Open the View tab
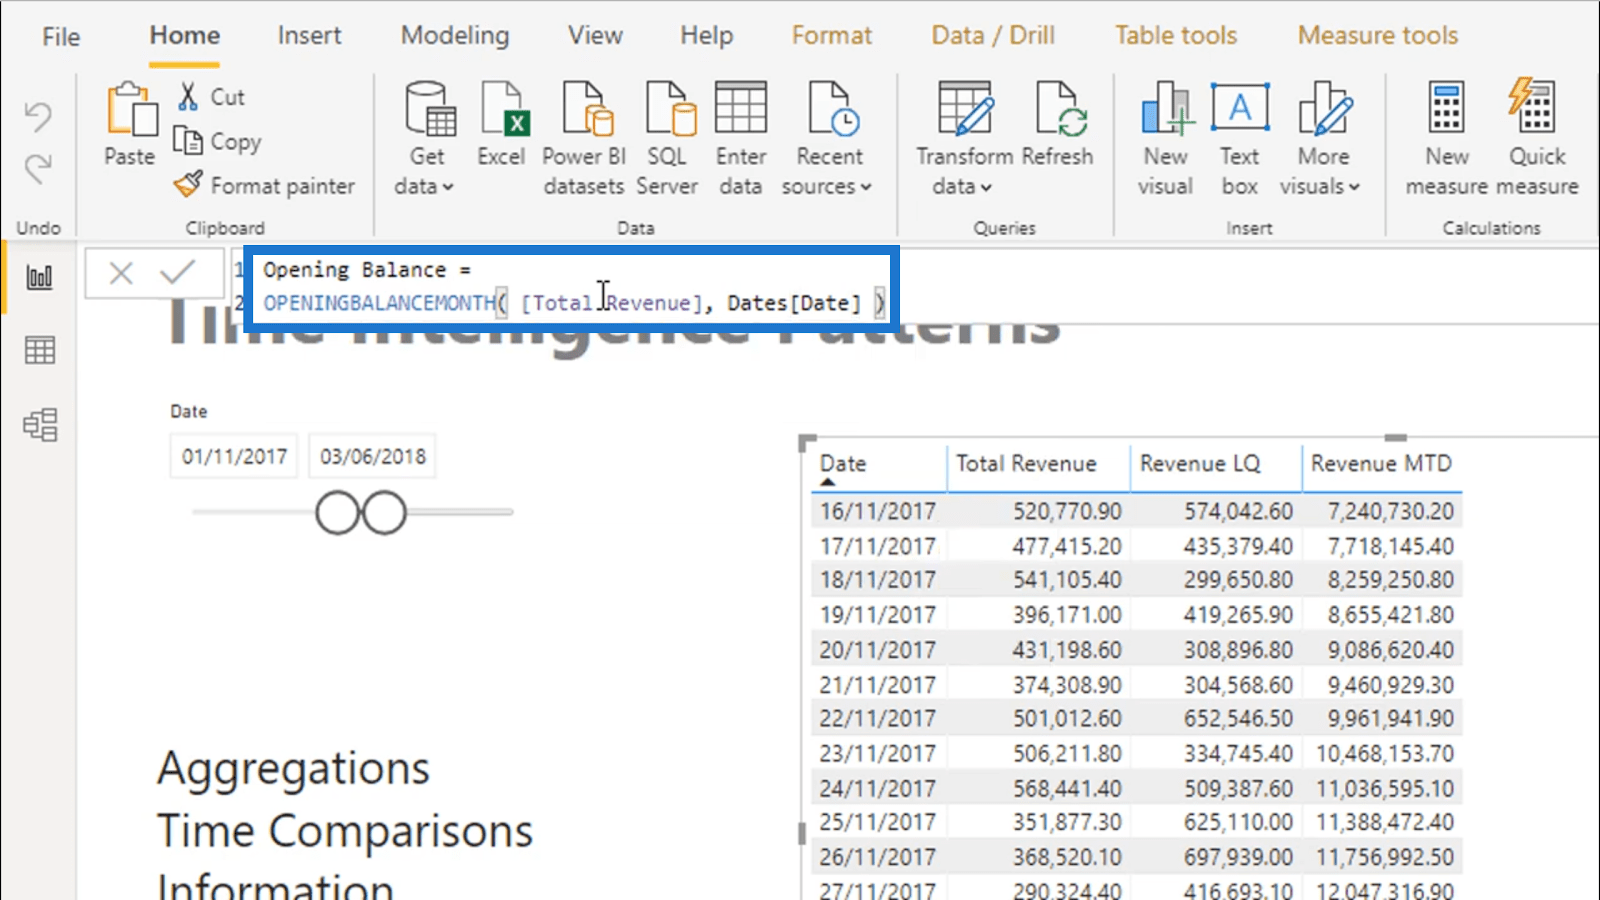1600x900 pixels. point(595,35)
